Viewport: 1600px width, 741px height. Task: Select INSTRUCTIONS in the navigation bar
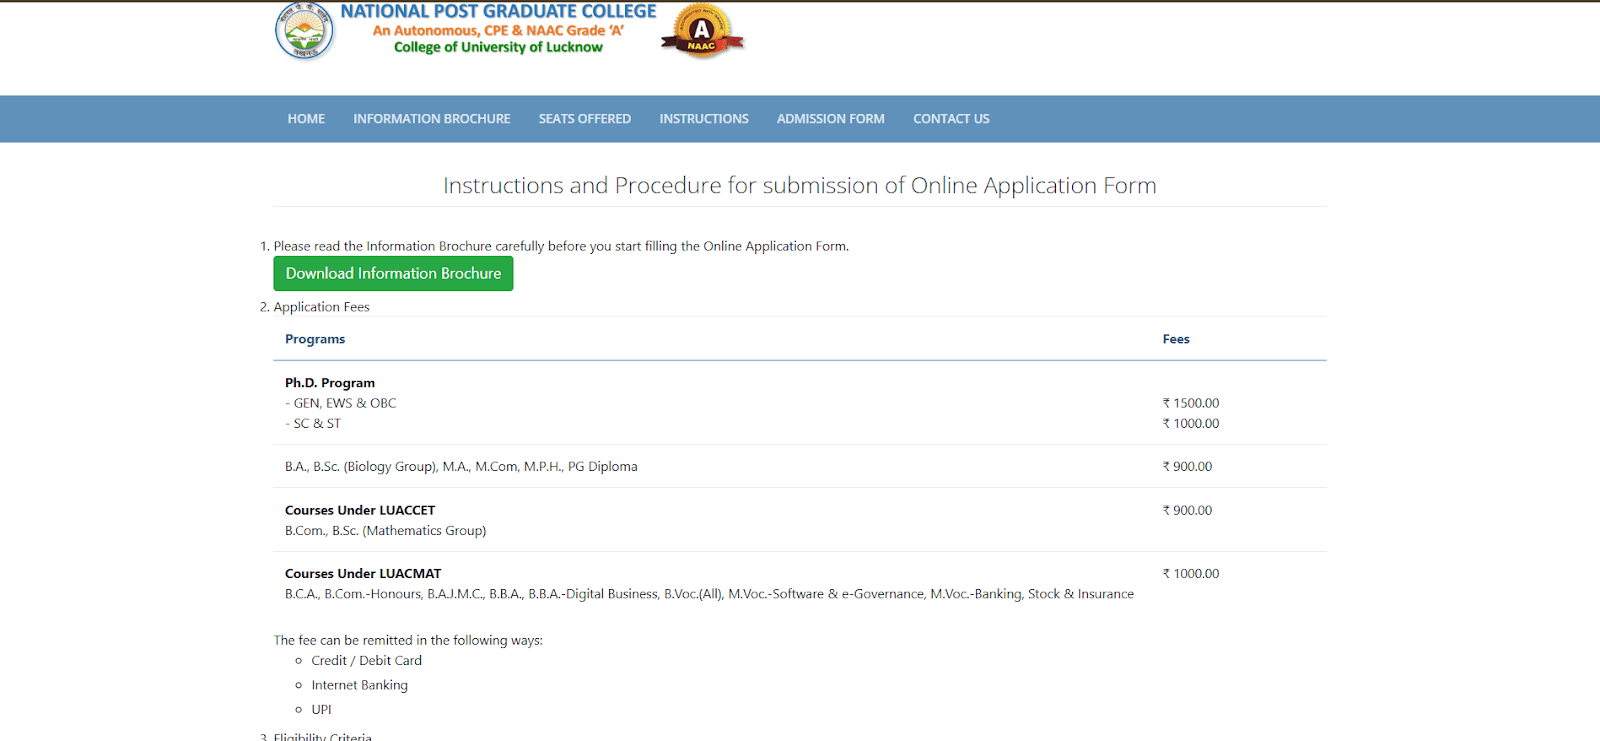tap(703, 119)
